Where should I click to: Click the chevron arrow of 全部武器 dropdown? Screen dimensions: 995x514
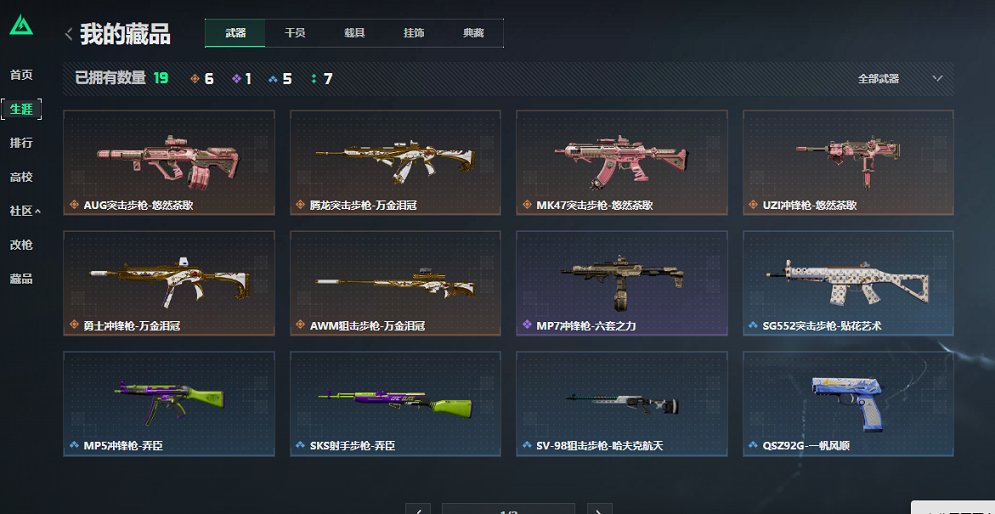tap(937, 79)
